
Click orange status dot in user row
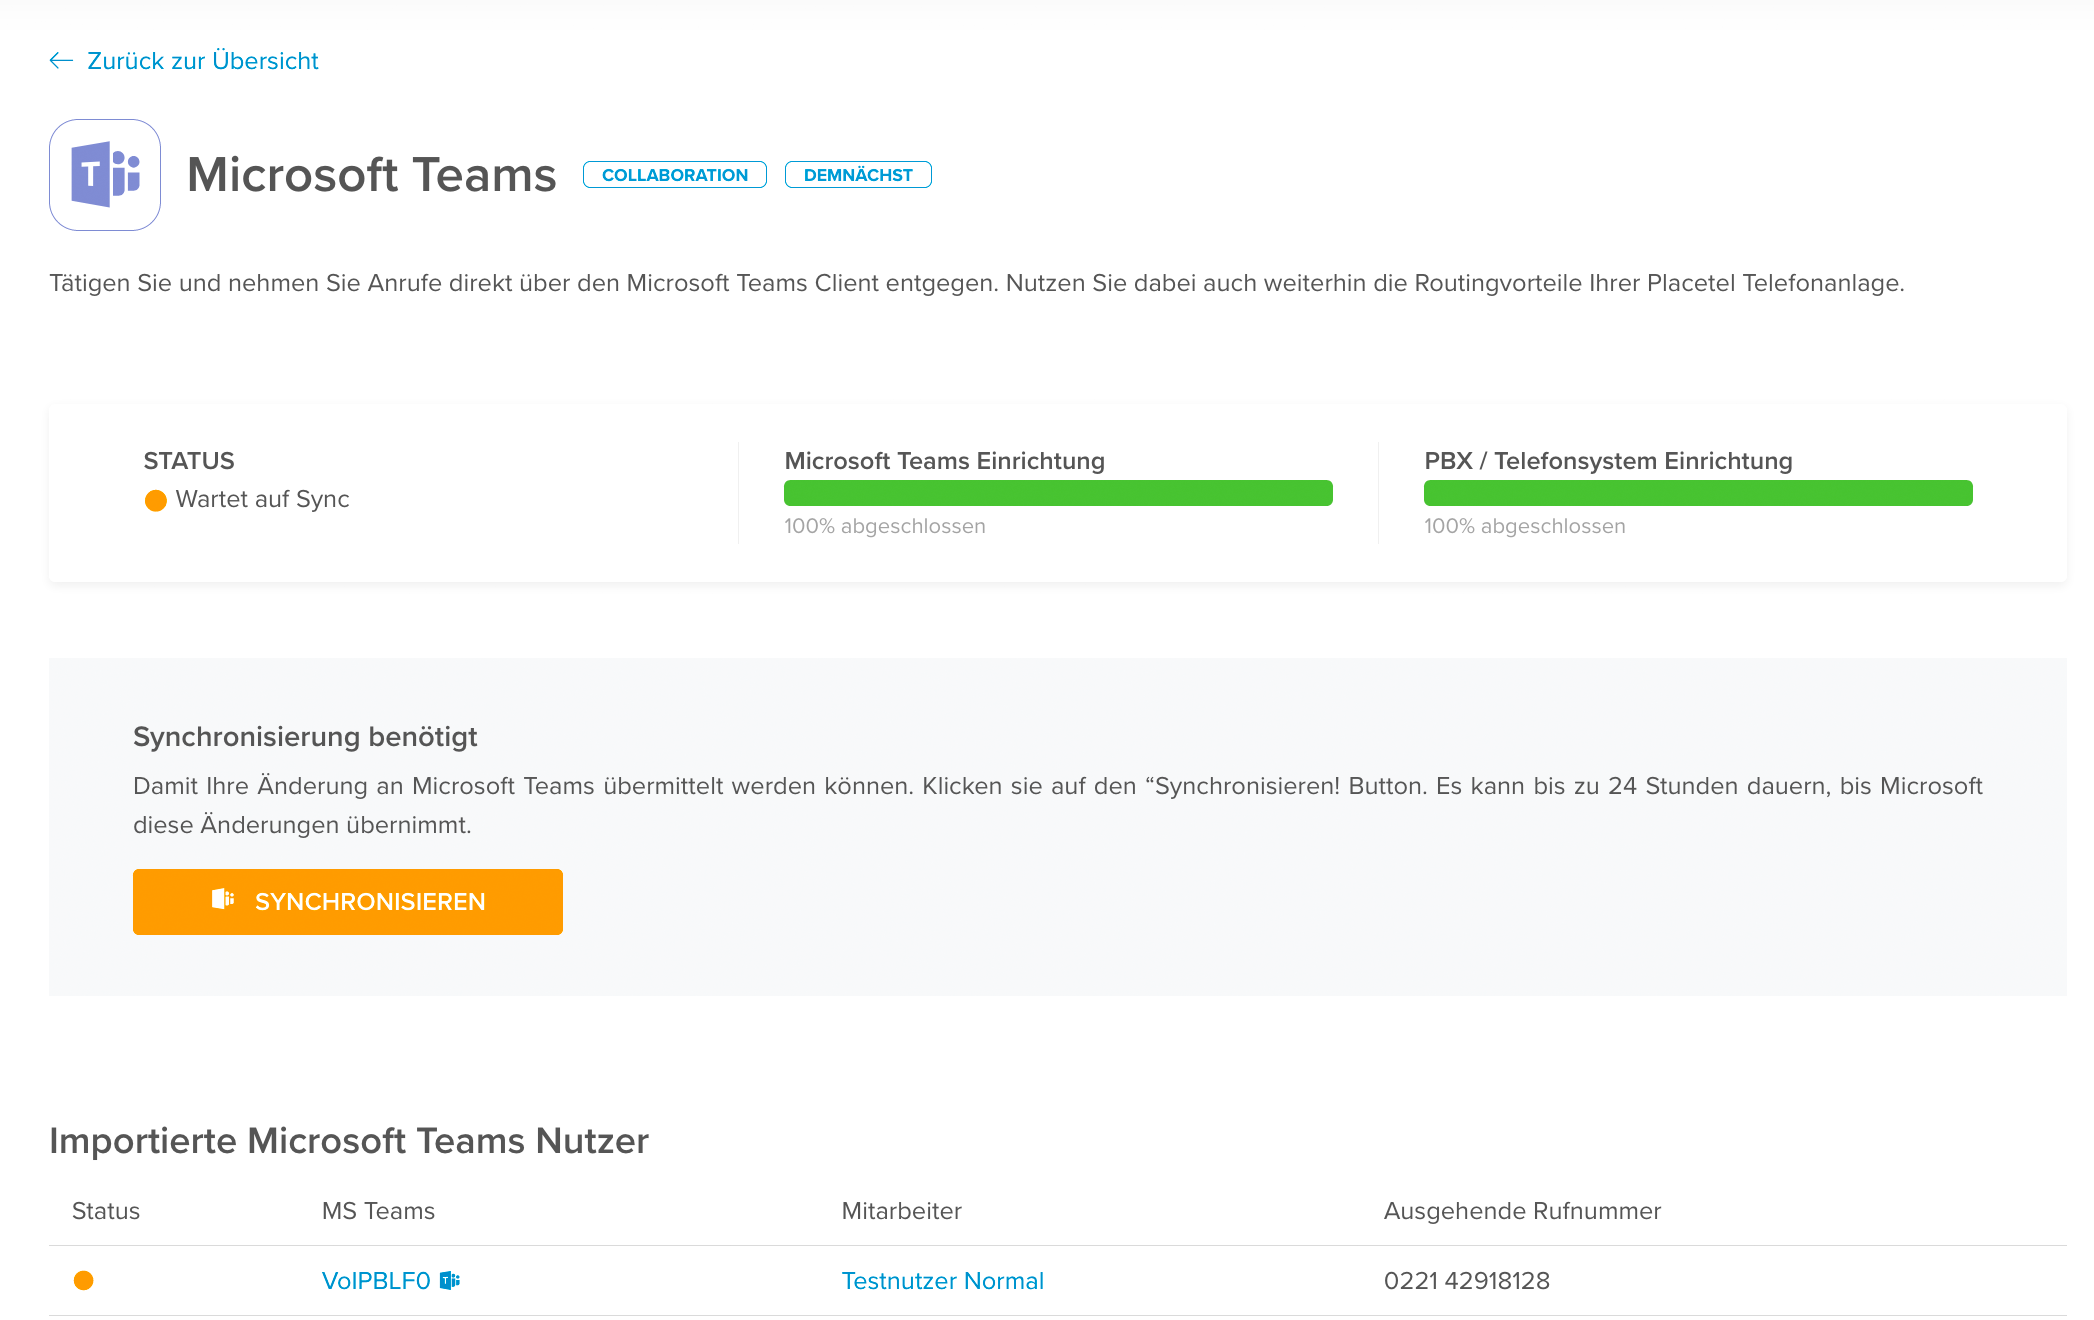click(x=84, y=1280)
